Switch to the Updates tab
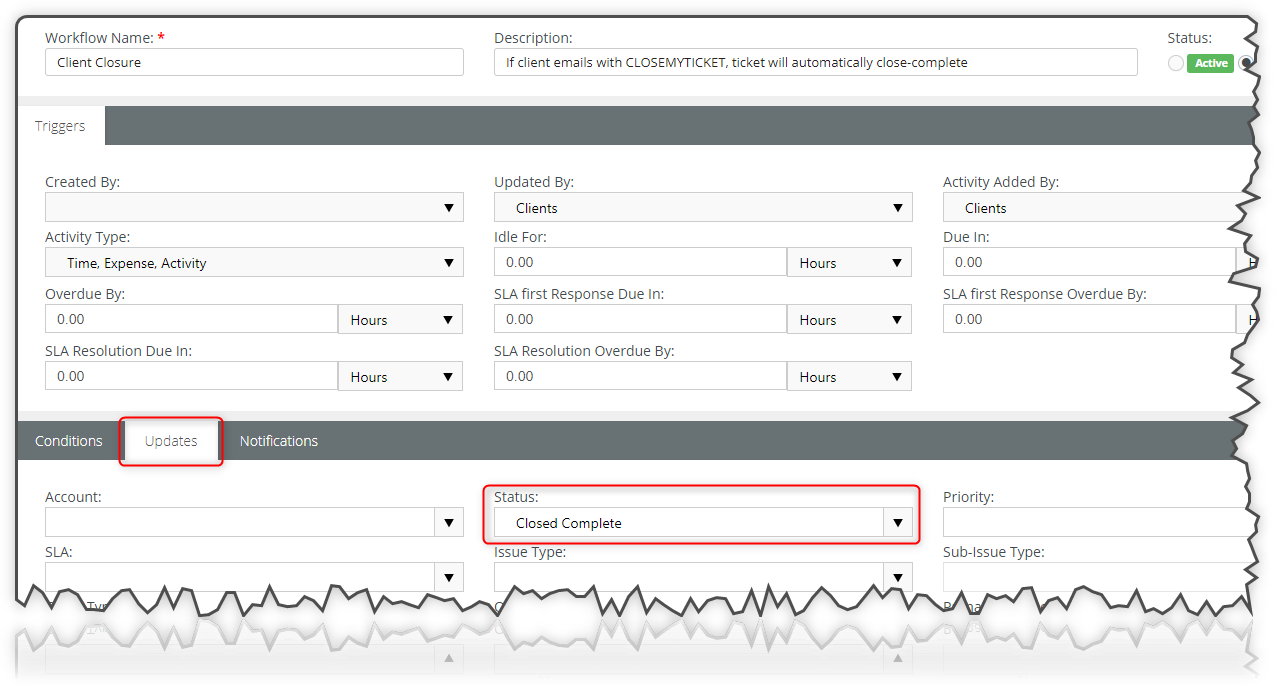Image resolution: width=1276 pixels, height=694 pixels. tap(170, 440)
